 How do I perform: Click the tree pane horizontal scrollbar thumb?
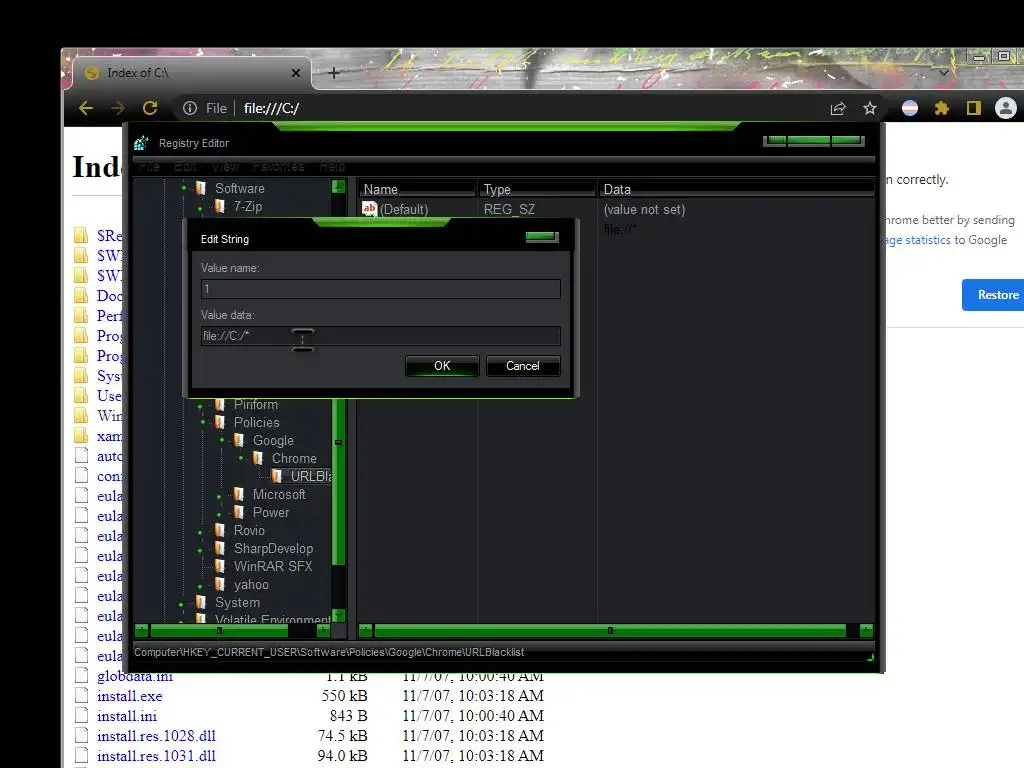pyautogui.click(x=219, y=630)
